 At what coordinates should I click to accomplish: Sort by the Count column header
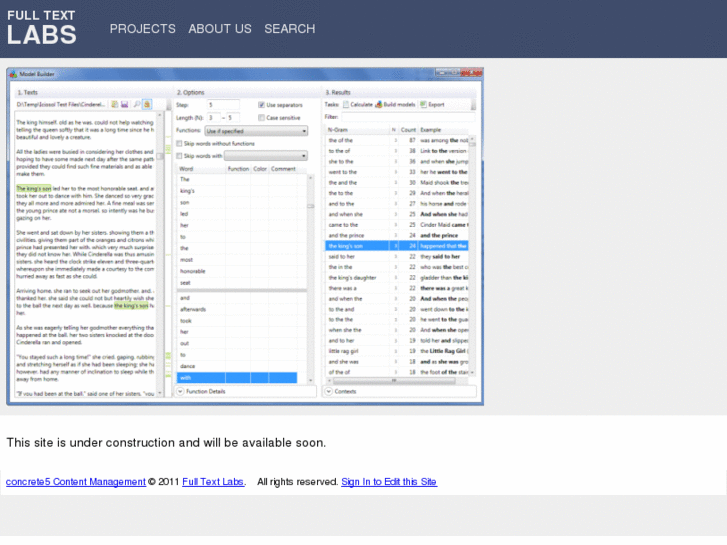[x=408, y=130]
